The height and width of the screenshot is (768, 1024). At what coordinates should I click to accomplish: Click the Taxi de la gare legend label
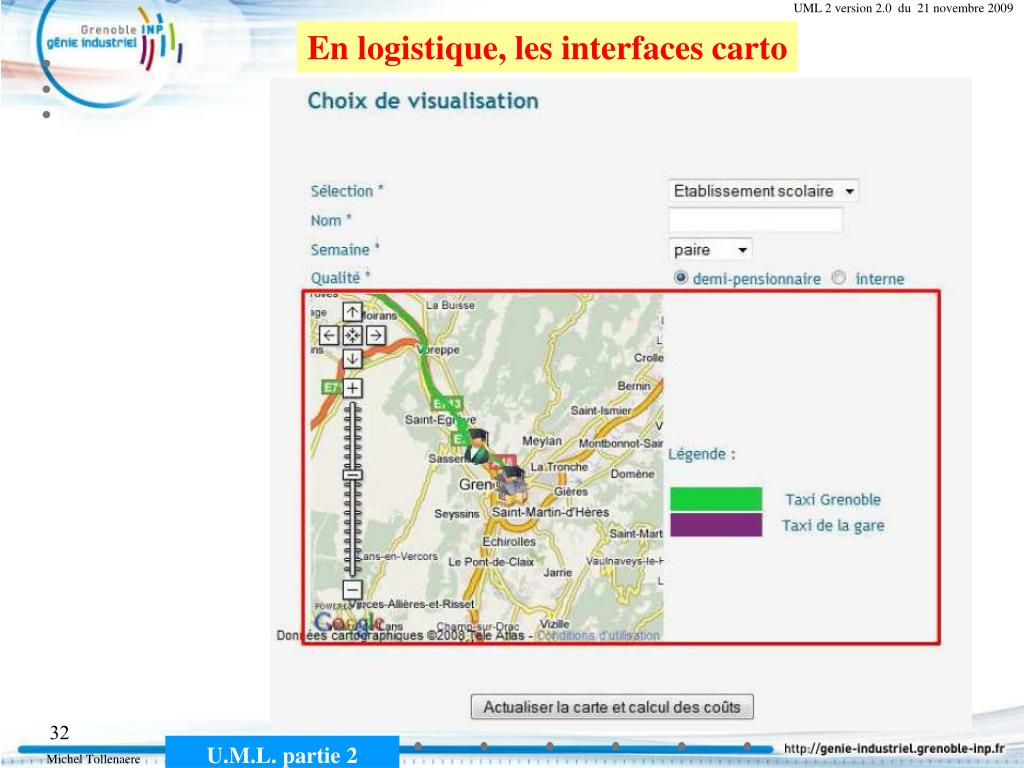click(833, 526)
